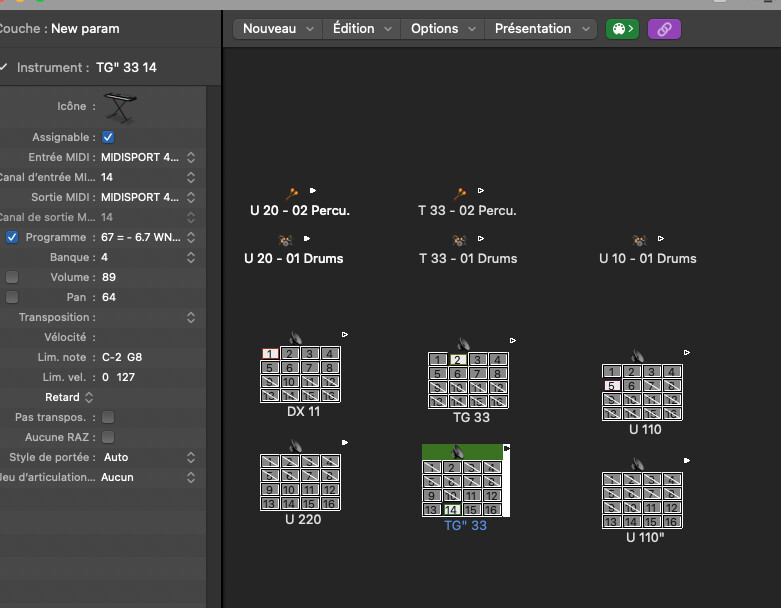Select channel 6 in DX 11 grid
This screenshot has height=608, width=781.
pos(290,367)
